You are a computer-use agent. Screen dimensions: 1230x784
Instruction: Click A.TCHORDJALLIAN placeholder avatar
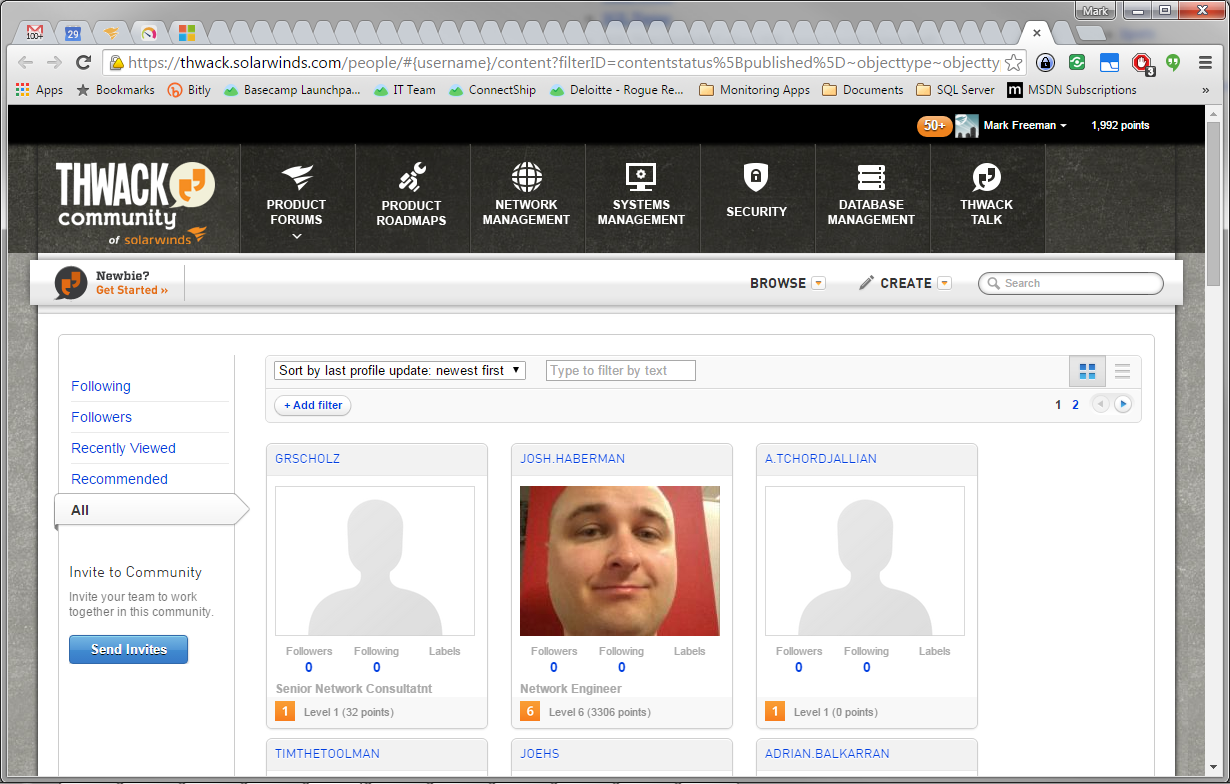pyautogui.click(x=865, y=561)
